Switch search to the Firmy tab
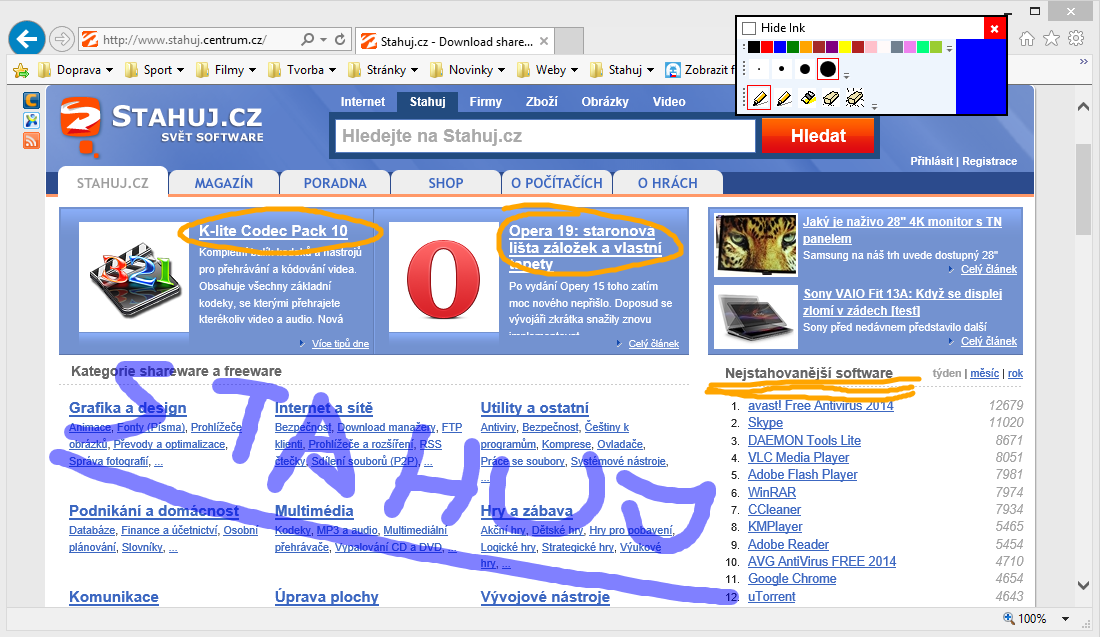Screen dimensions: 1100x637 485,102
